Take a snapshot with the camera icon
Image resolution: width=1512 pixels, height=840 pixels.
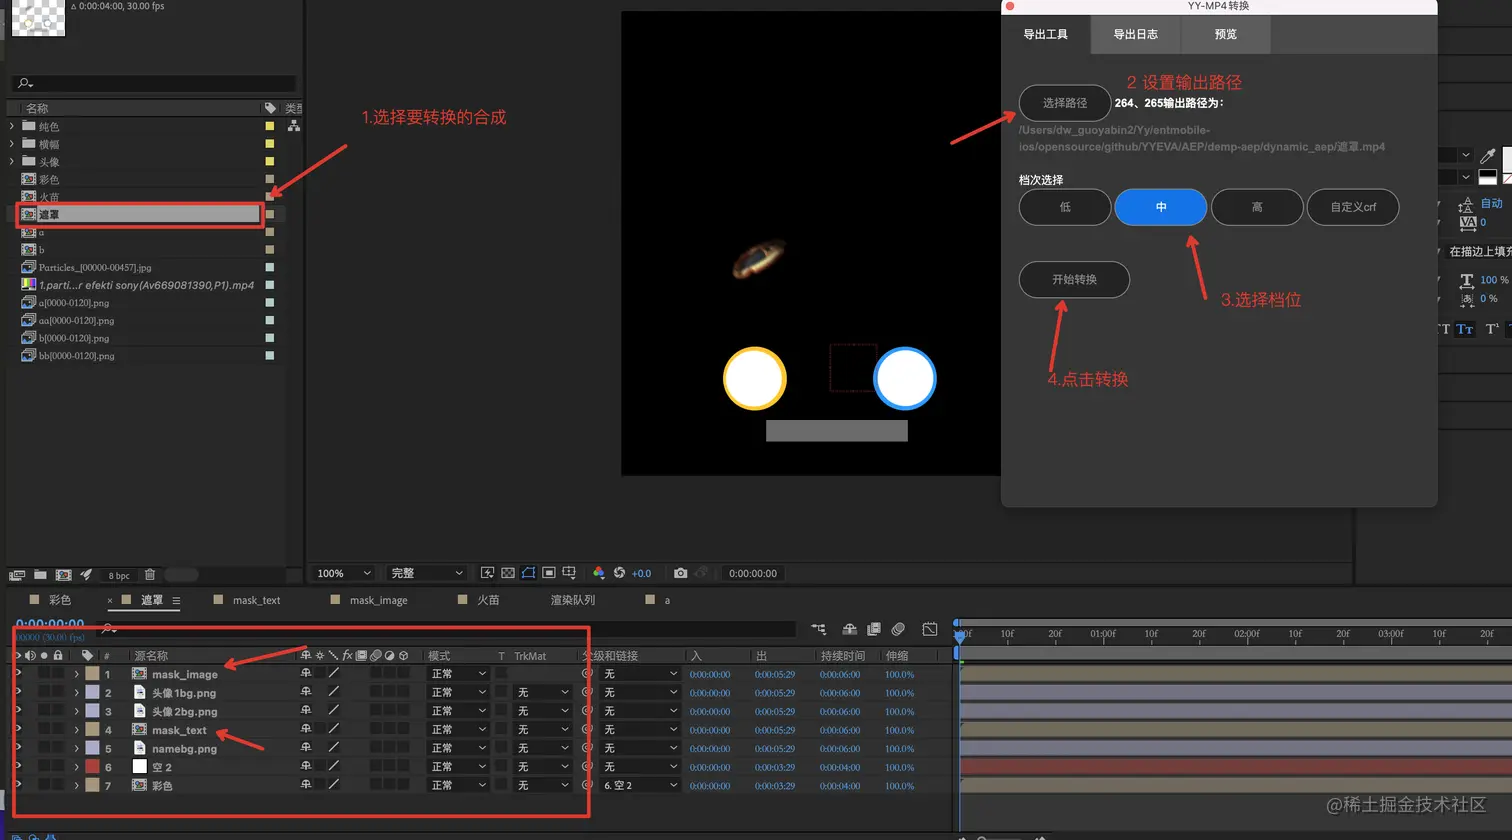[680, 573]
